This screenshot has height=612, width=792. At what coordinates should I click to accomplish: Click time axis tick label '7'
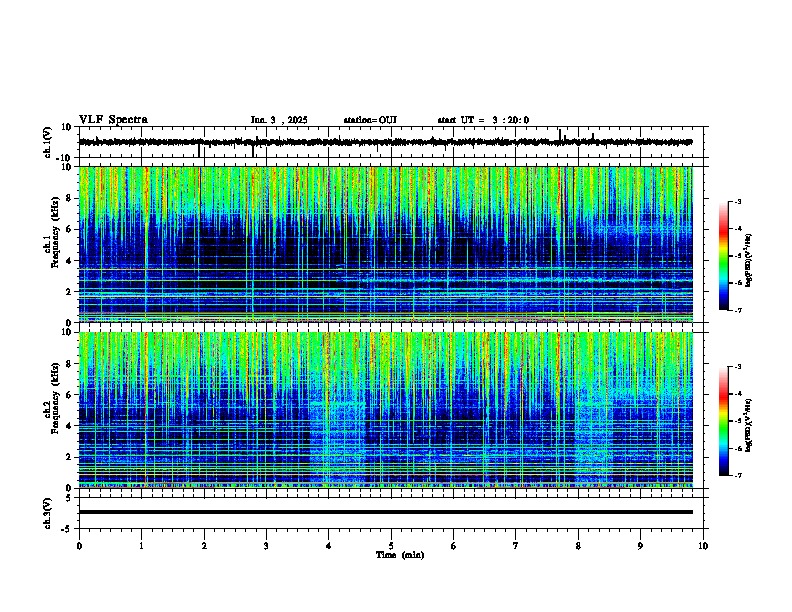pyautogui.click(x=516, y=546)
